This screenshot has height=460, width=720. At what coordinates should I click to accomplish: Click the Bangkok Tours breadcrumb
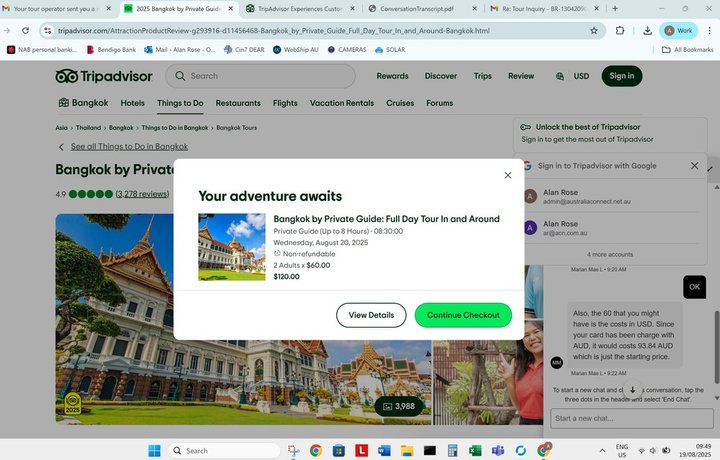pos(236,128)
